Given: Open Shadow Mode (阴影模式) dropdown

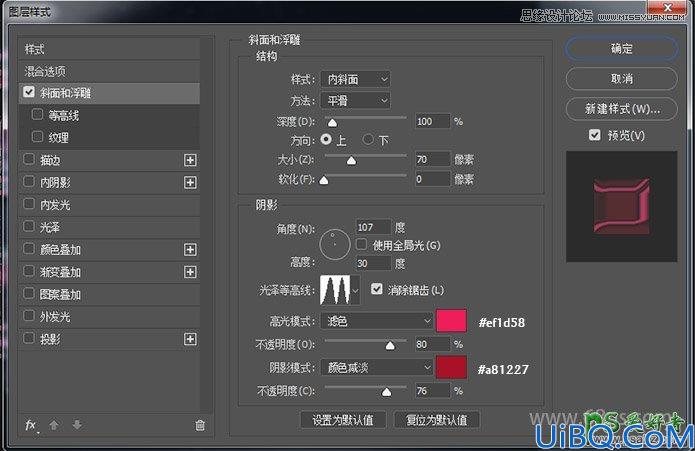Looking at the screenshot, I should pos(376,367).
